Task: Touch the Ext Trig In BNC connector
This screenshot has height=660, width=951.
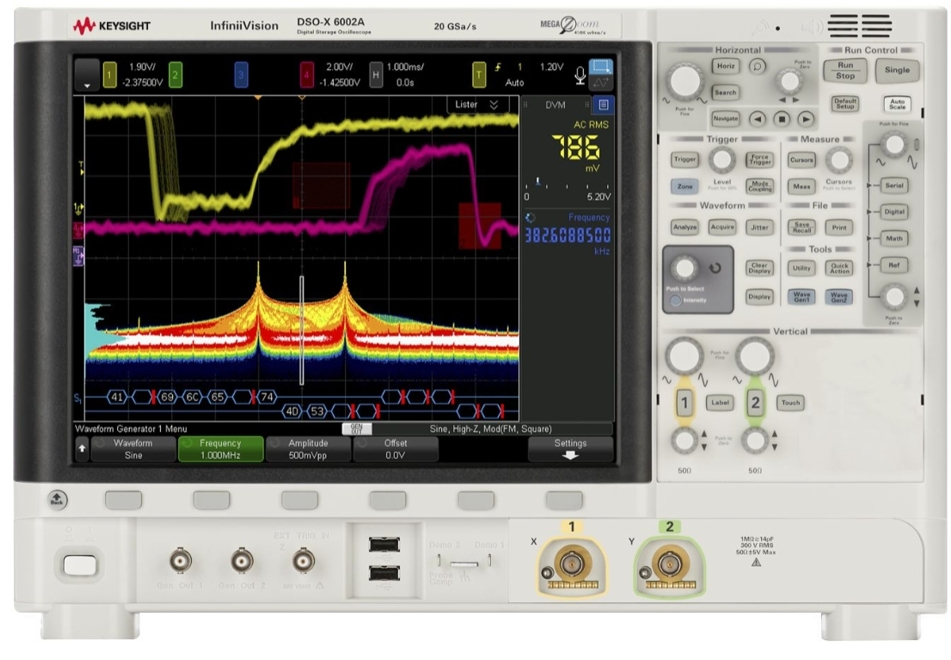Action: coord(303,561)
